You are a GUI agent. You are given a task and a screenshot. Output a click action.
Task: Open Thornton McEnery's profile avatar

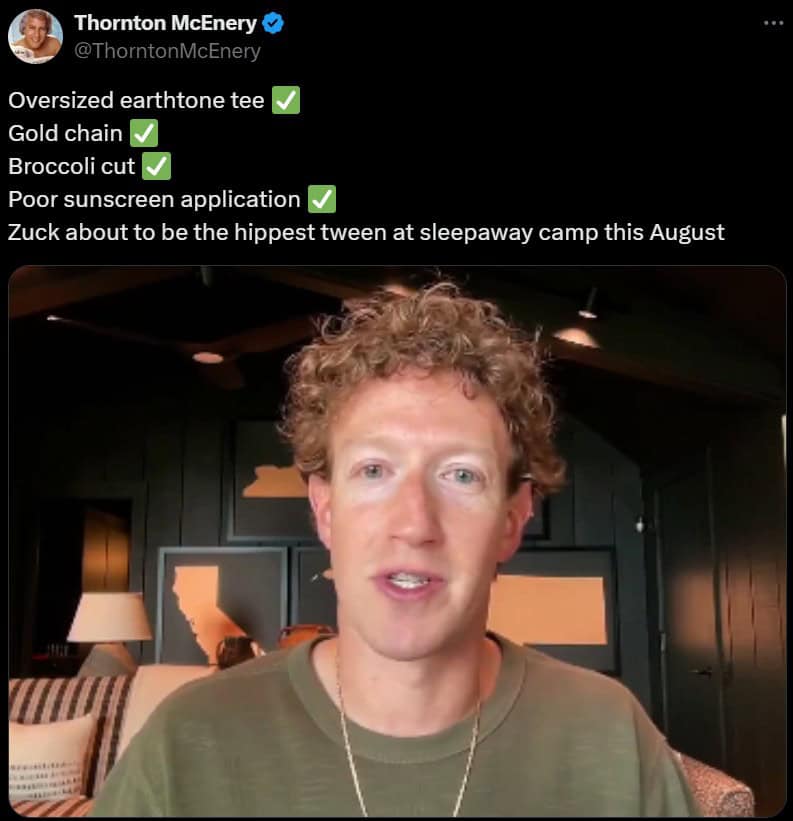pyautogui.click(x=36, y=37)
